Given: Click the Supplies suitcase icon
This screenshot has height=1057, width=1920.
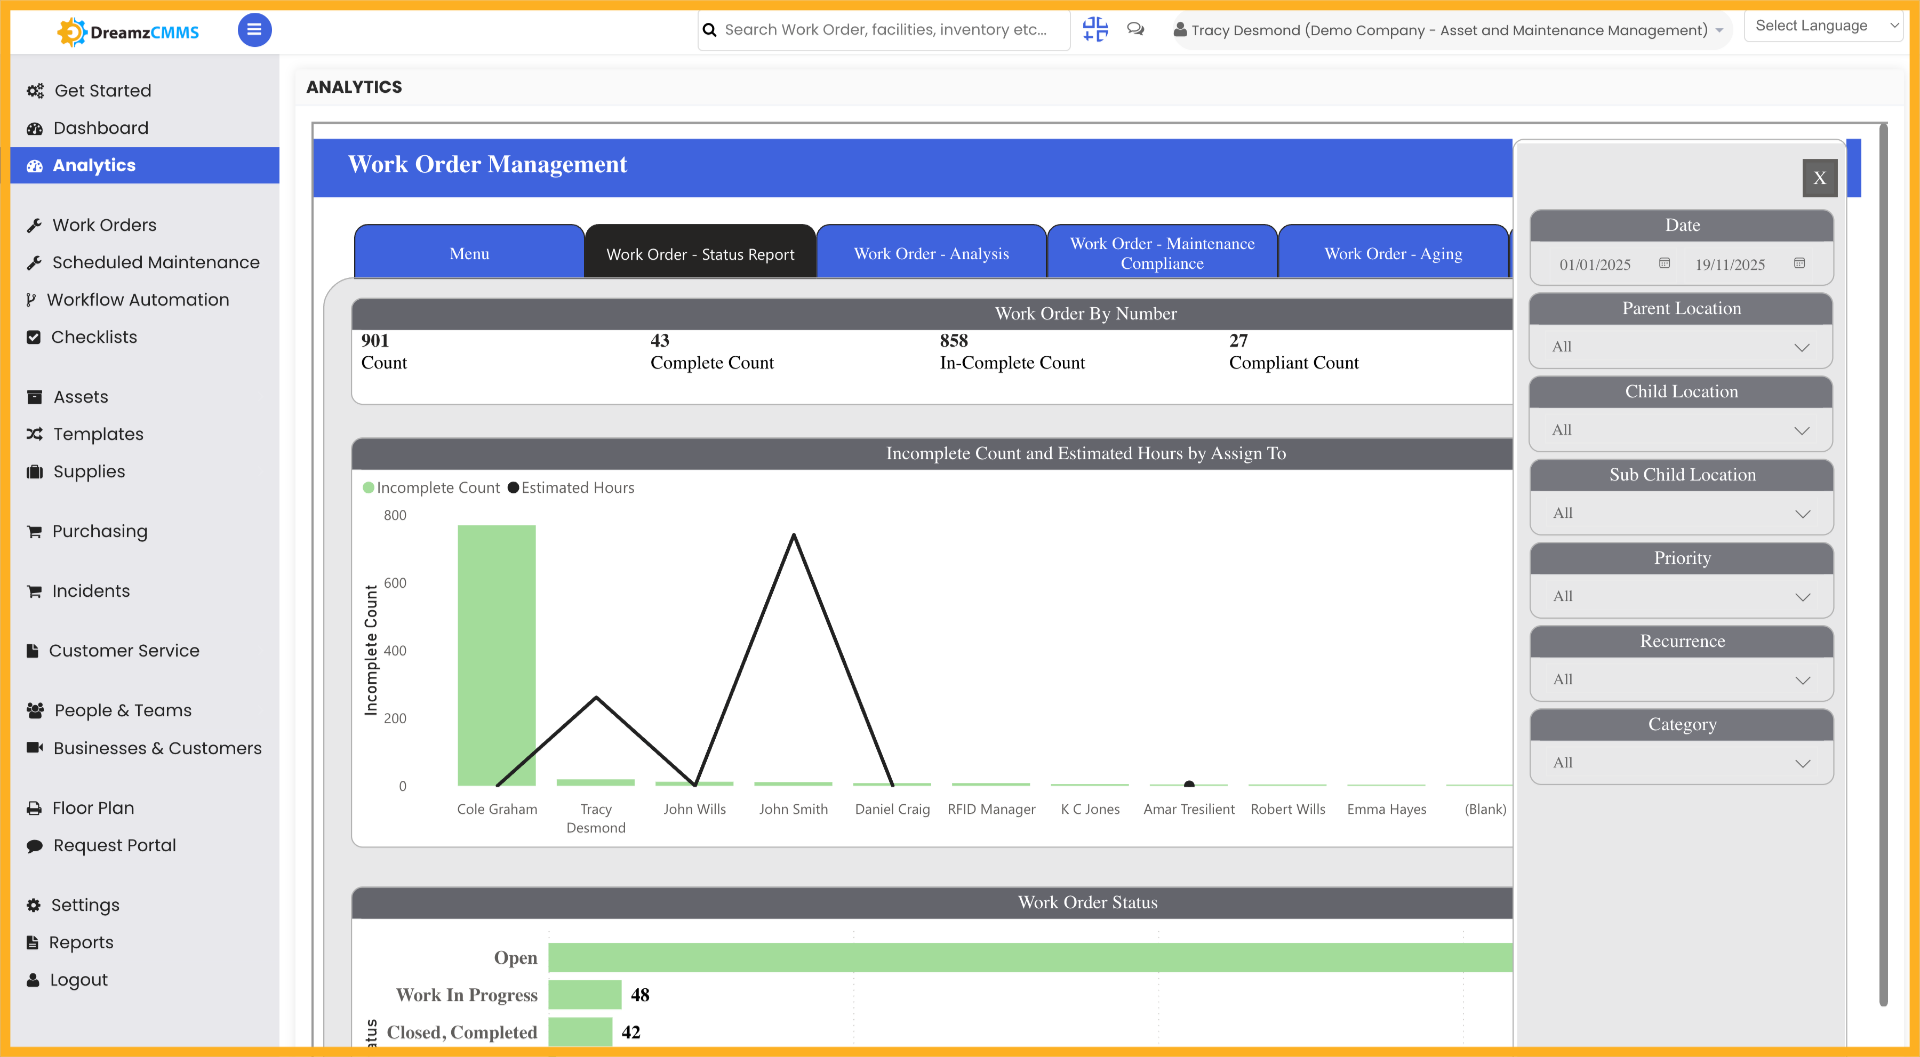Looking at the screenshot, I should [x=35, y=472].
